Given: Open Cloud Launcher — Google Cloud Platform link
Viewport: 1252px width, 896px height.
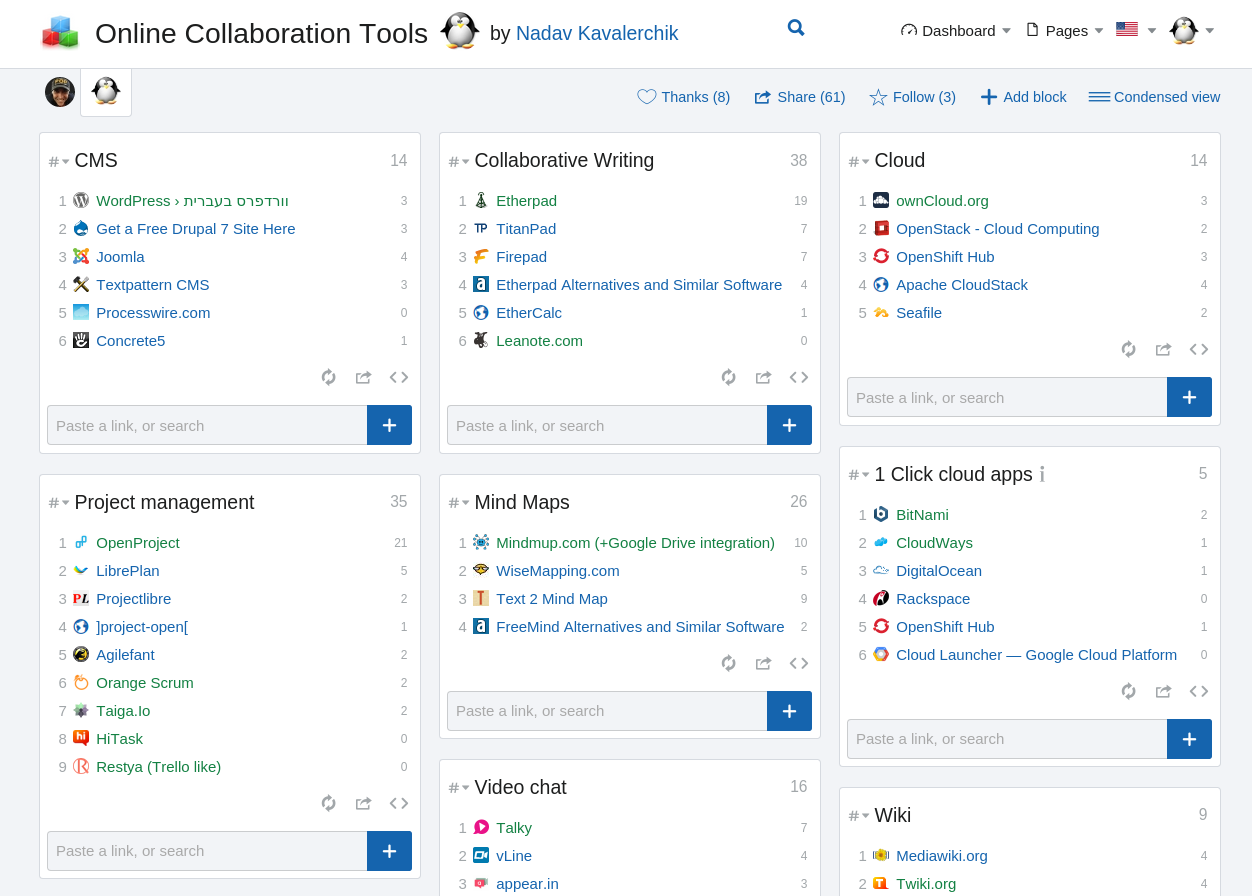Looking at the screenshot, I should (1036, 655).
